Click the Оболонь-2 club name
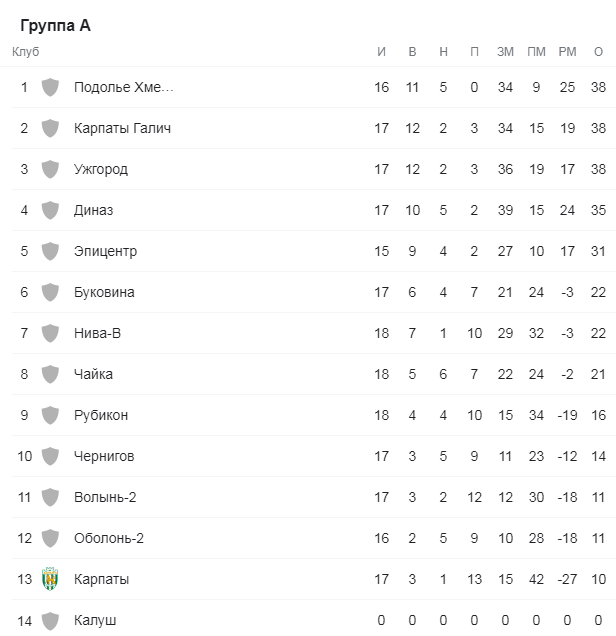 (109, 538)
